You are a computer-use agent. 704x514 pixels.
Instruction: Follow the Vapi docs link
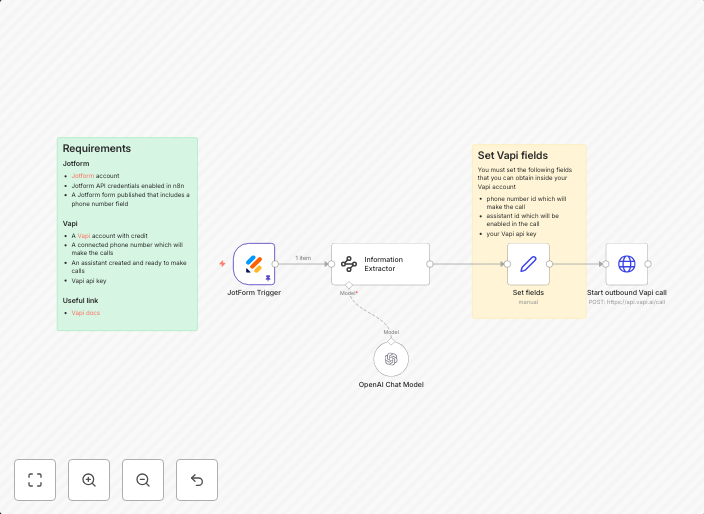click(85, 313)
